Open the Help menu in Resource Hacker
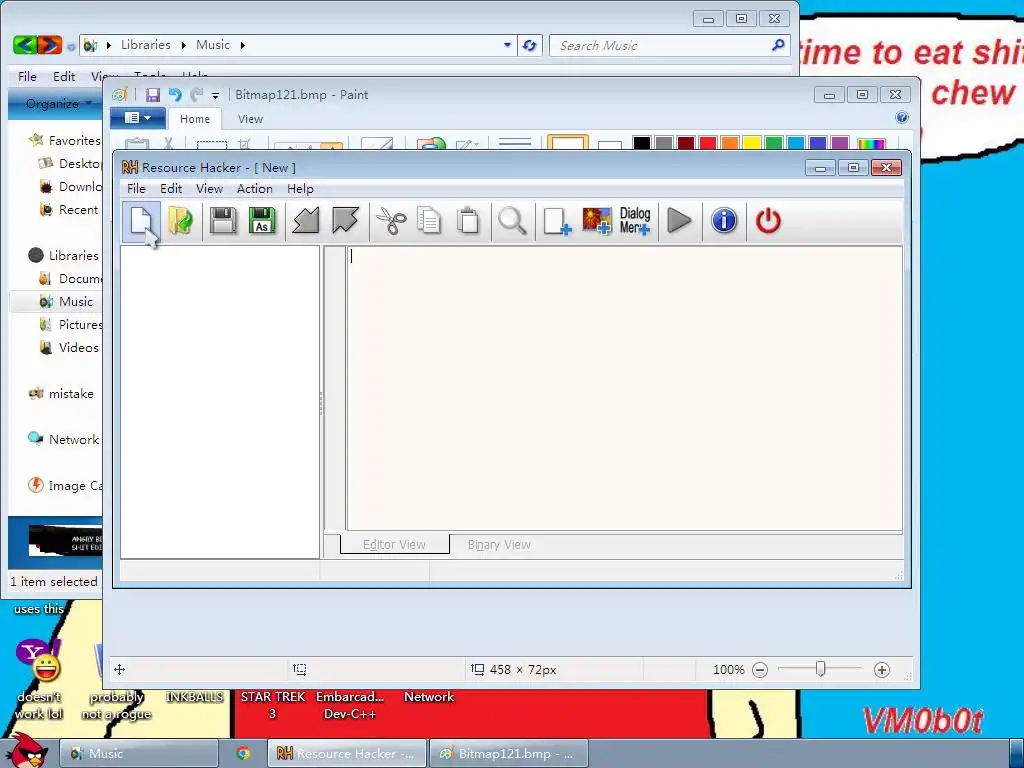 coord(300,189)
